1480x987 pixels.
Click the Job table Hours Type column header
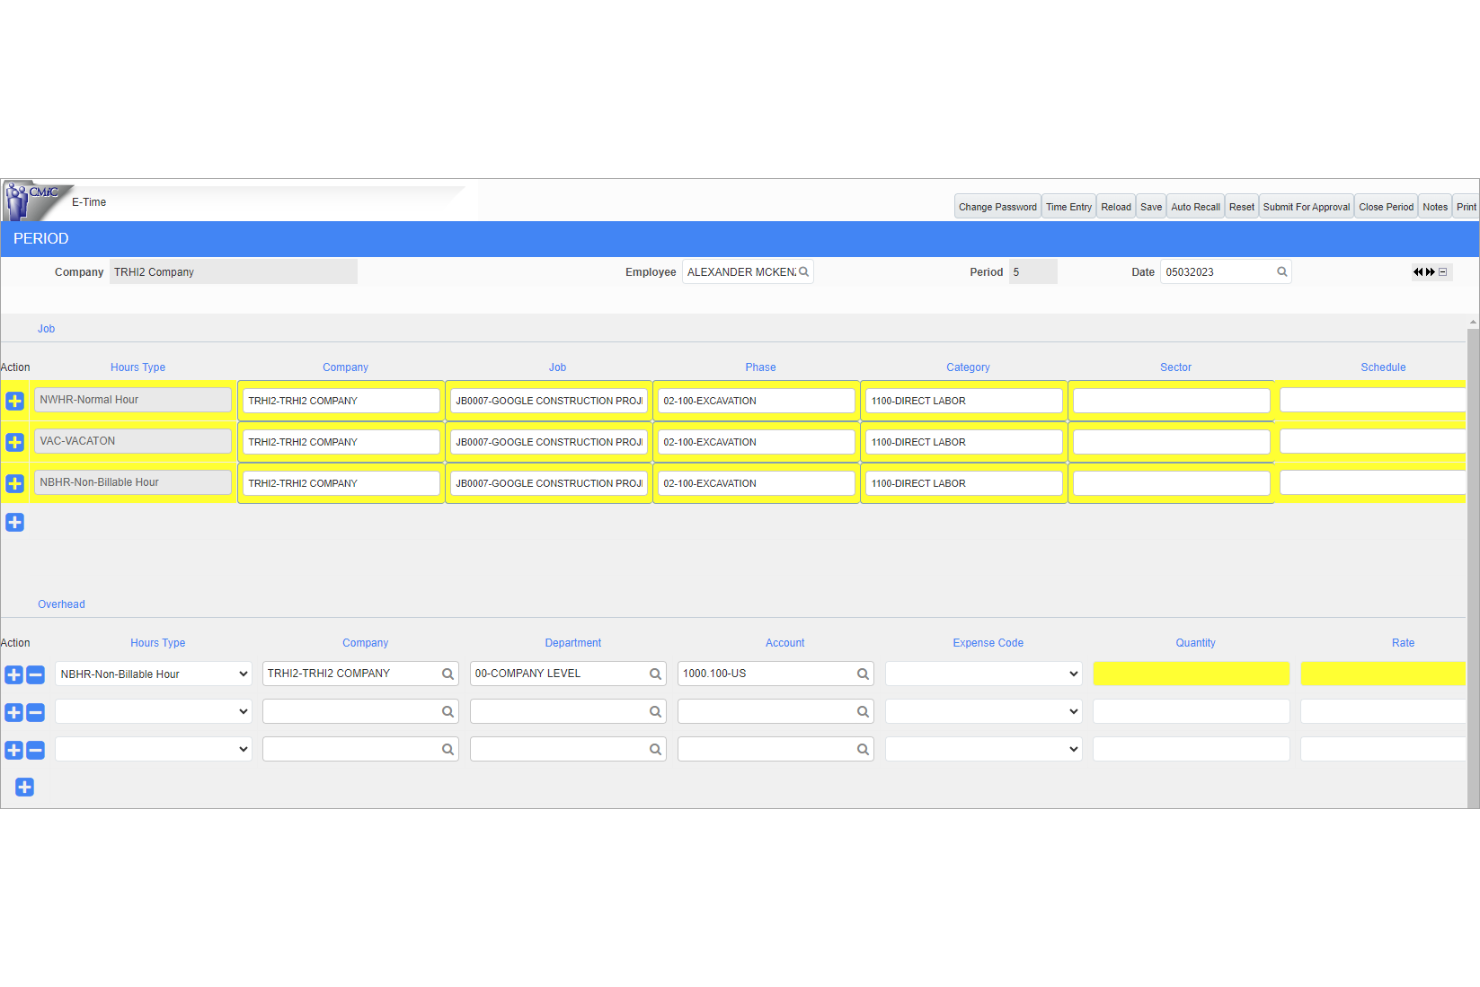point(138,368)
